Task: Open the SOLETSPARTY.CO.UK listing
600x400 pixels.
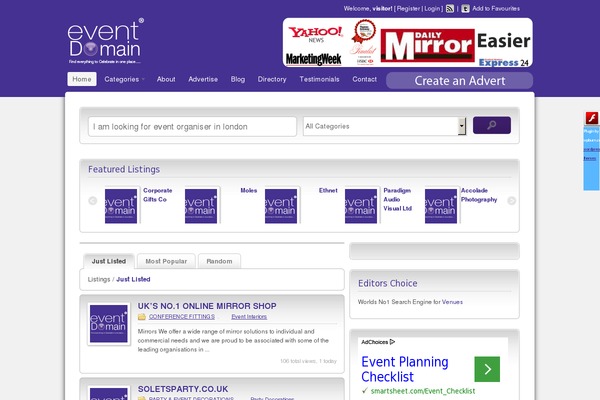Action: click(x=183, y=389)
